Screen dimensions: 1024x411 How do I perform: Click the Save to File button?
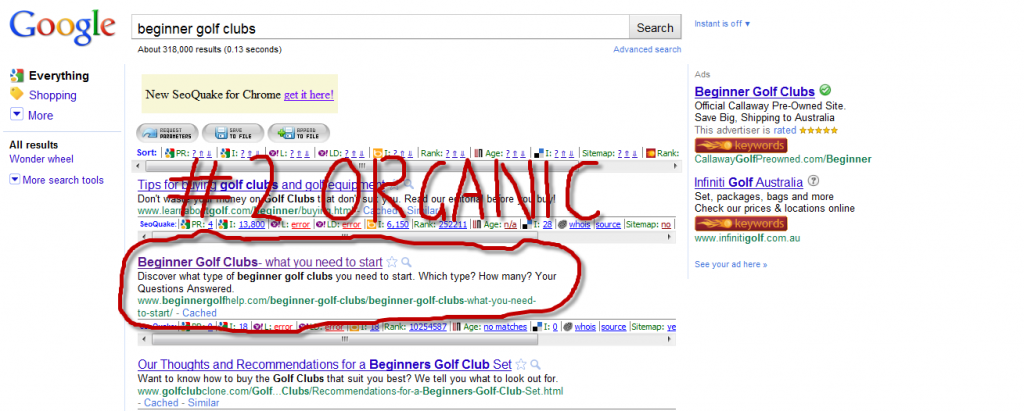tap(233, 133)
